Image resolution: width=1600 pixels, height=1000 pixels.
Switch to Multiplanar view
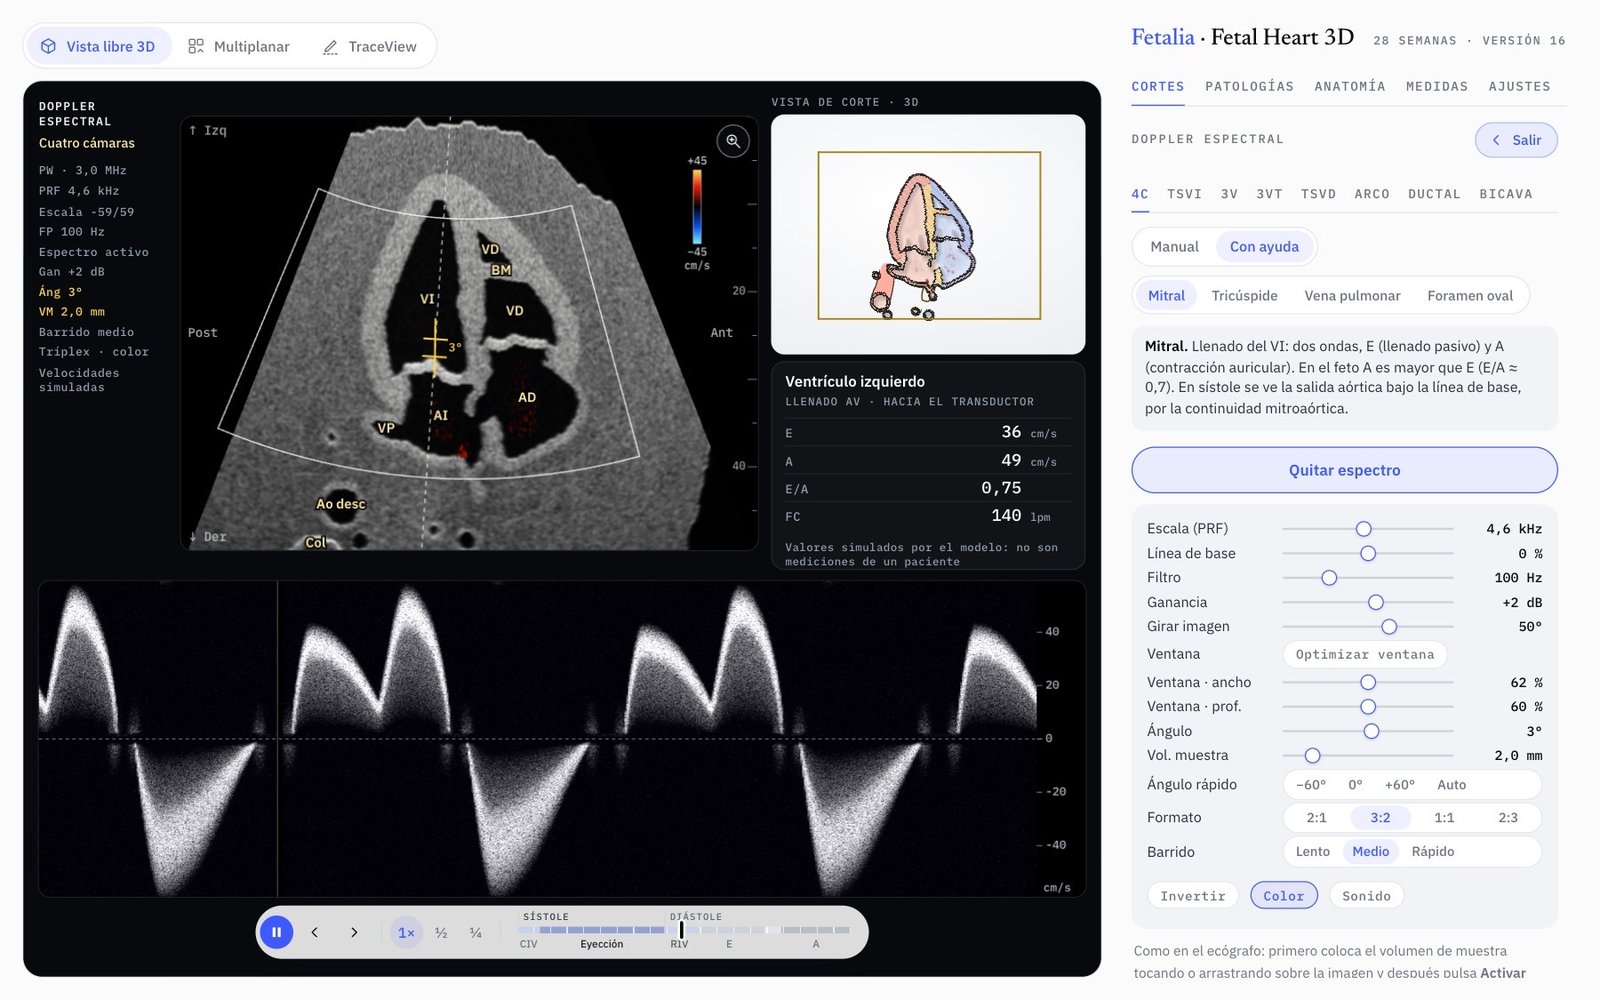pyautogui.click(x=239, y=46)
